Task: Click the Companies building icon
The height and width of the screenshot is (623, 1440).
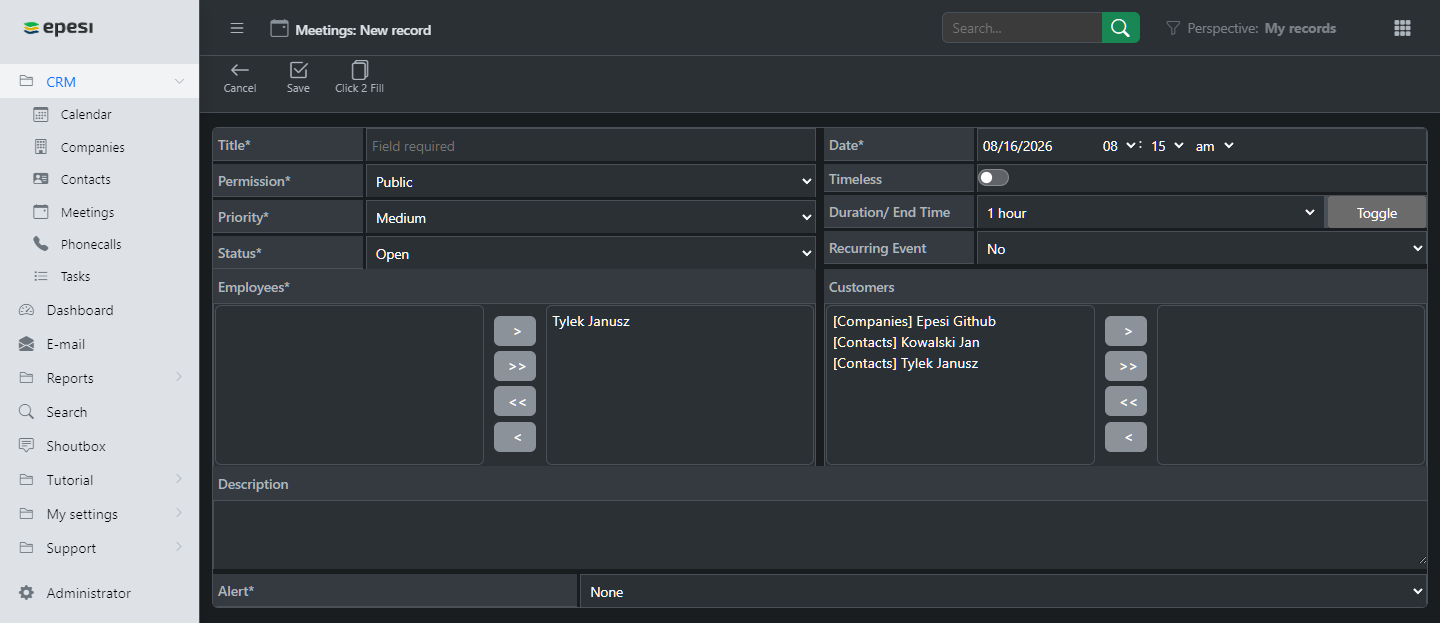Action: point(41,147)
